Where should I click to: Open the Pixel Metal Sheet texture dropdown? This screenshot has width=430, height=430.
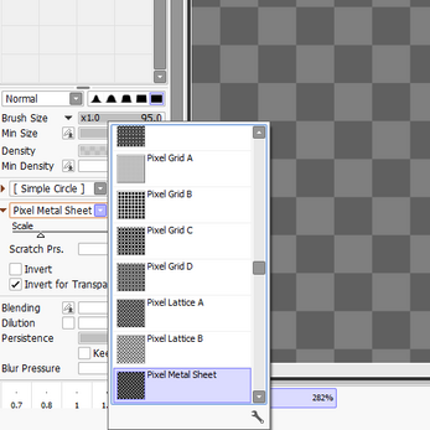(100, 211)
